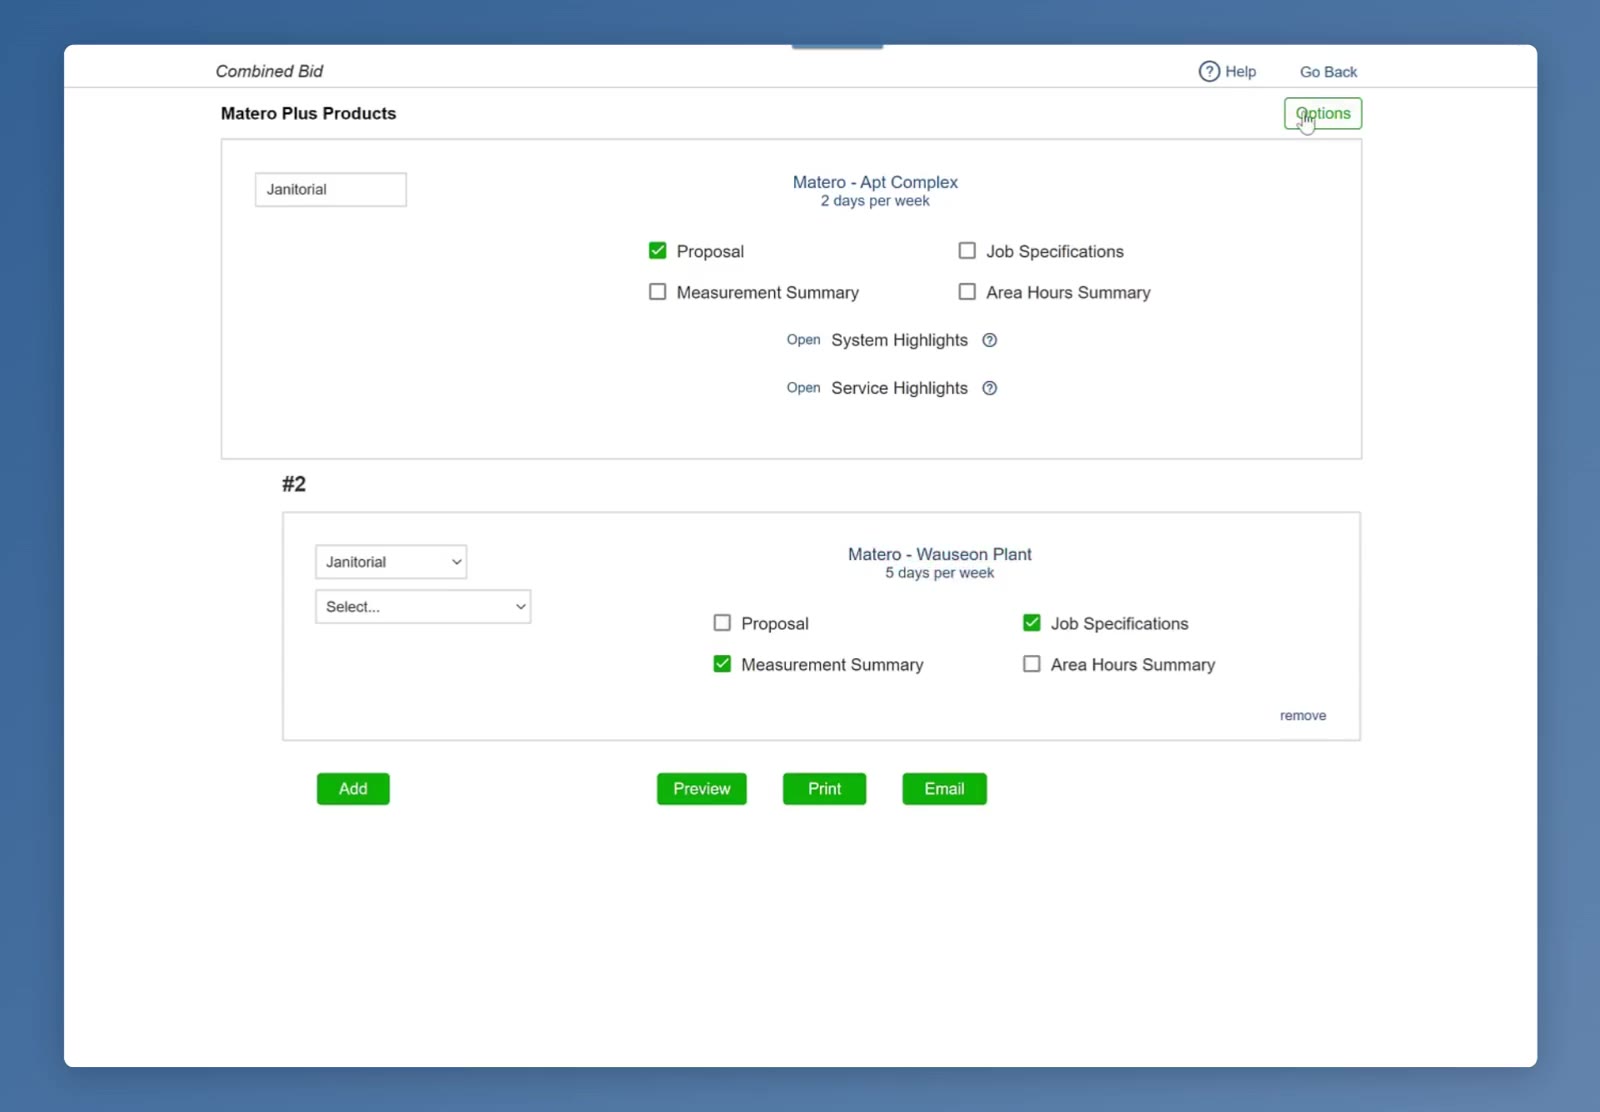Viewport: 1600px width, 1112px height.
Task: Uncheck Measurement Summary for Wauseon Plant
Action: 722,664
